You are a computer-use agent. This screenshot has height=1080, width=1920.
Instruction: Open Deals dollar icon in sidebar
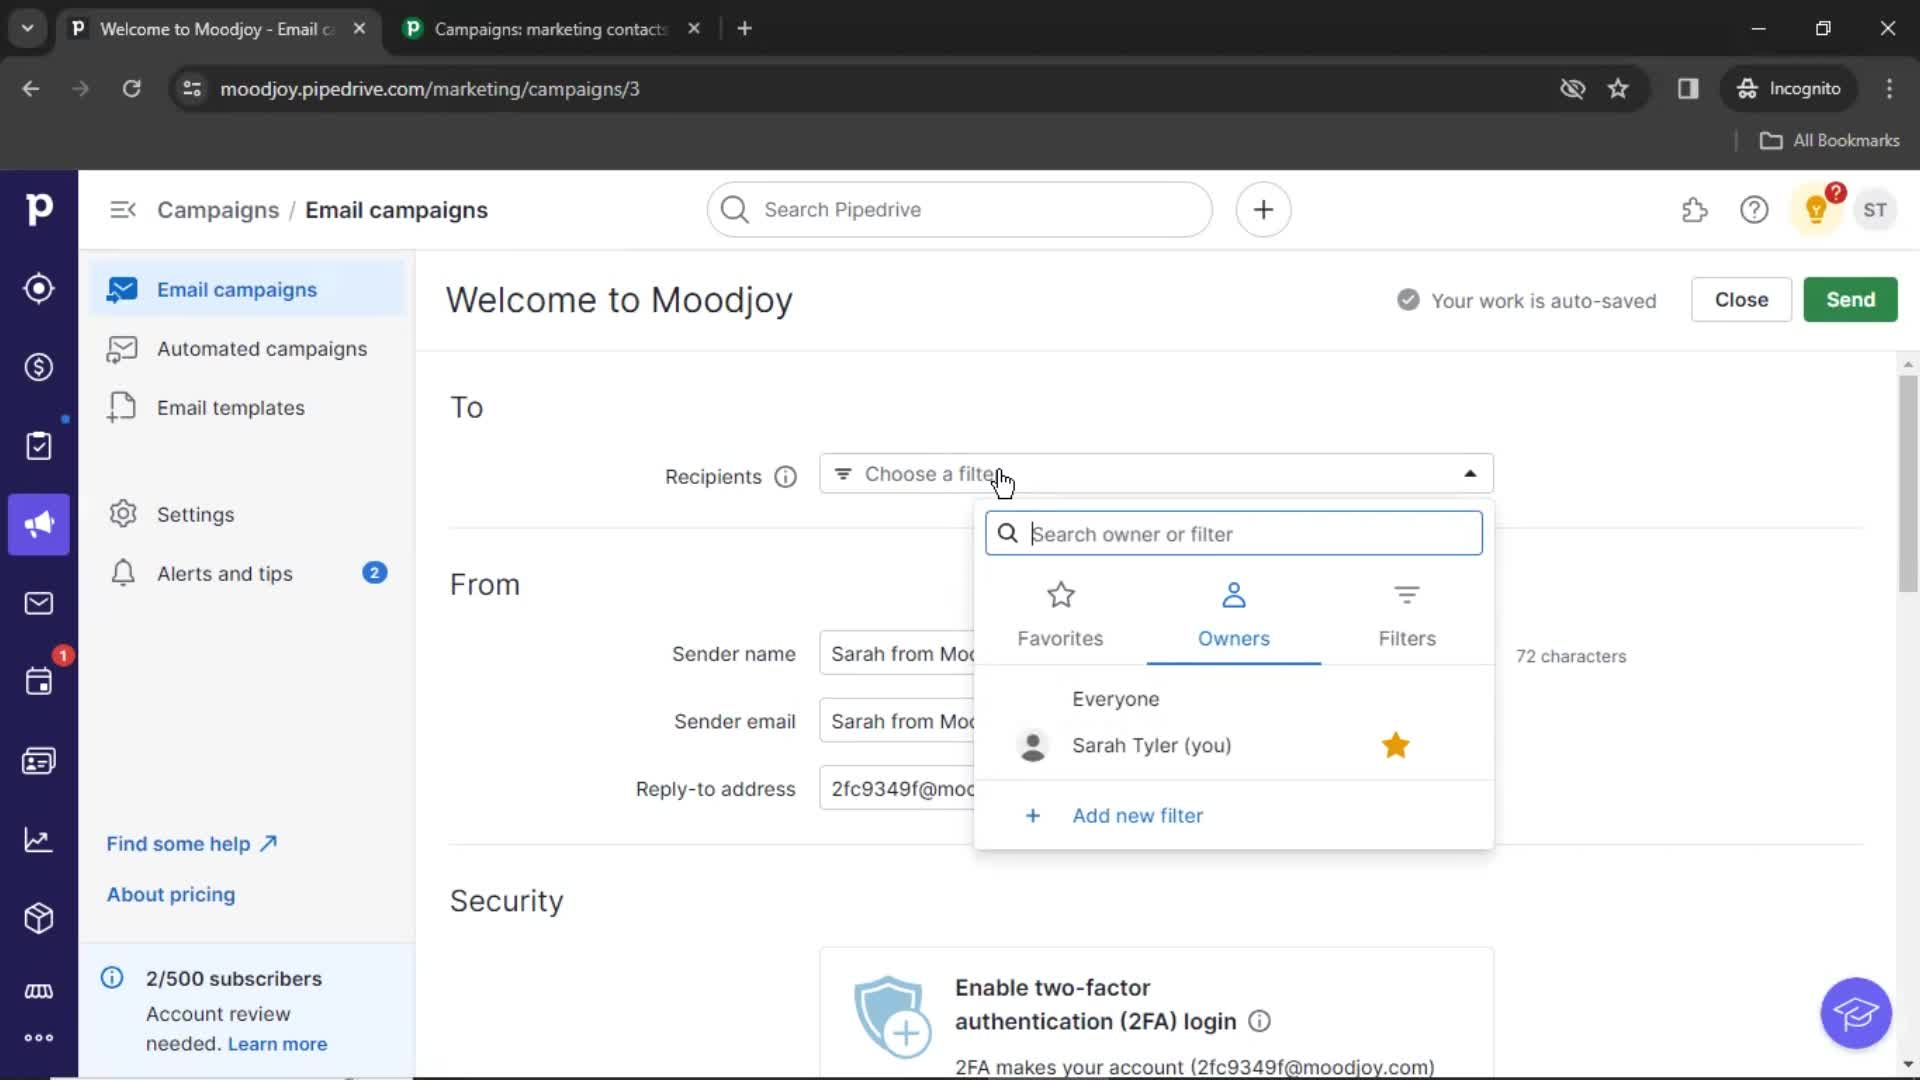pyautogui.click(x=39, y=367)
